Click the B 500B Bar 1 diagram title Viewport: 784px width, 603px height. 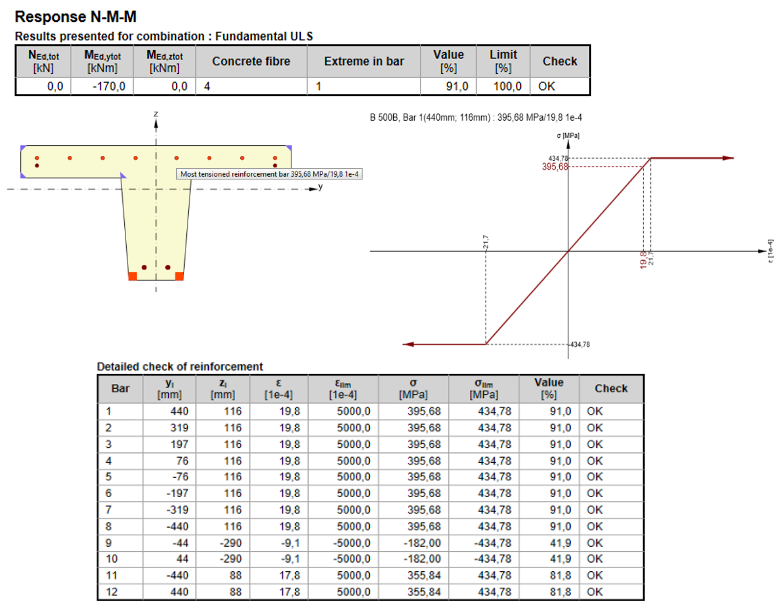coord(476,118)
